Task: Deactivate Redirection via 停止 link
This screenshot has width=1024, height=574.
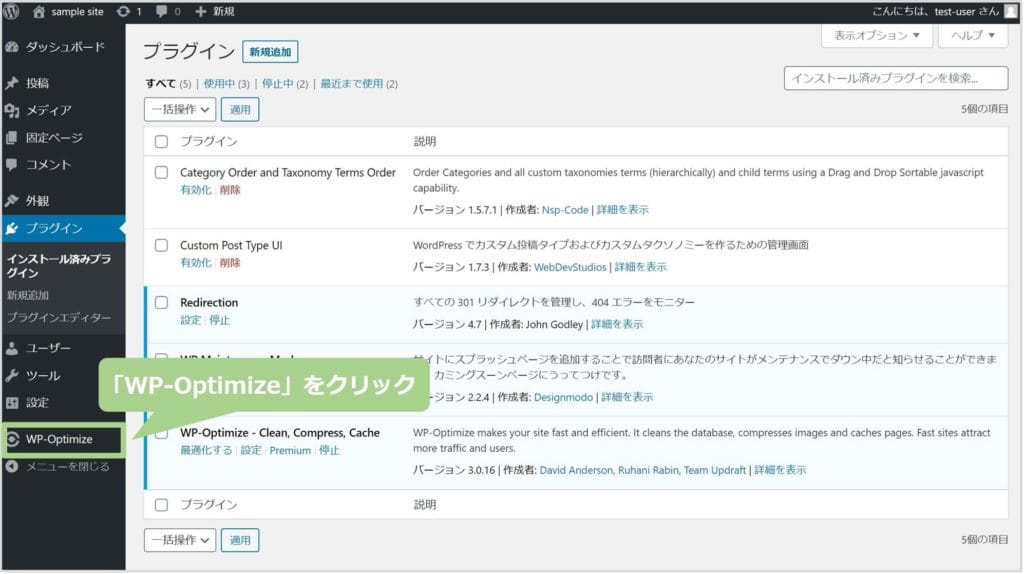Action: [x=219, y=320]
